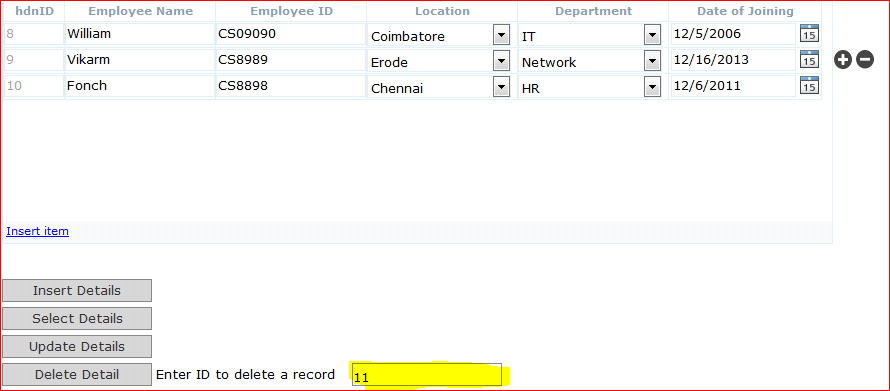
Task: Open calendar picker for Fonch's joining date
Action: 809,86
